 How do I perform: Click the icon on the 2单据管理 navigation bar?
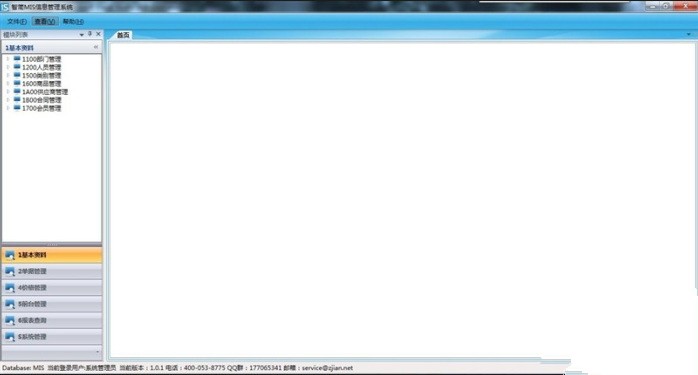(x=10, y=271)
